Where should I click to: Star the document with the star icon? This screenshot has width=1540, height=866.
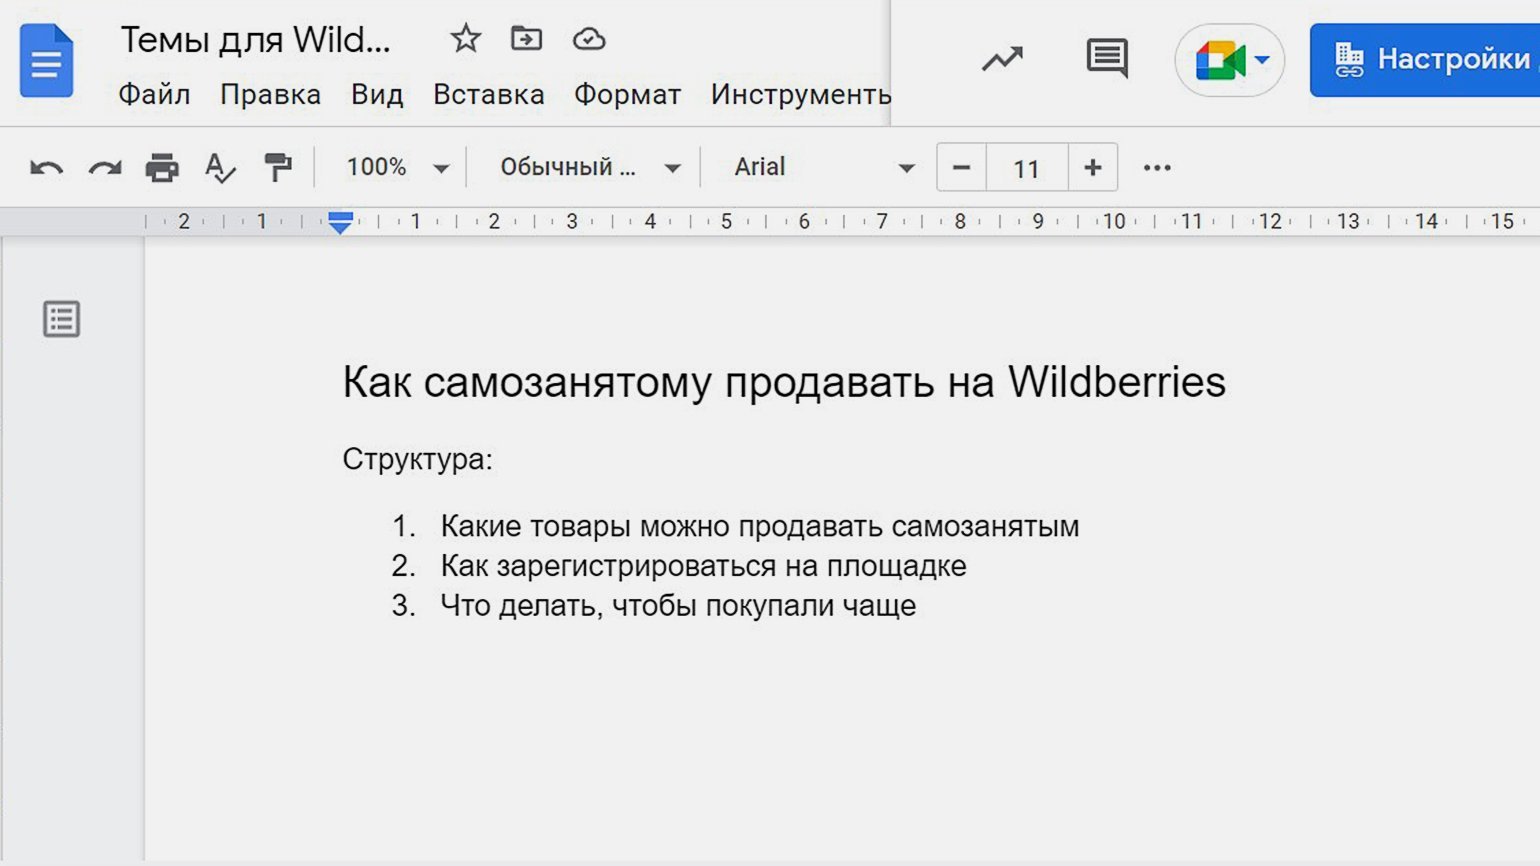[465, 39]
